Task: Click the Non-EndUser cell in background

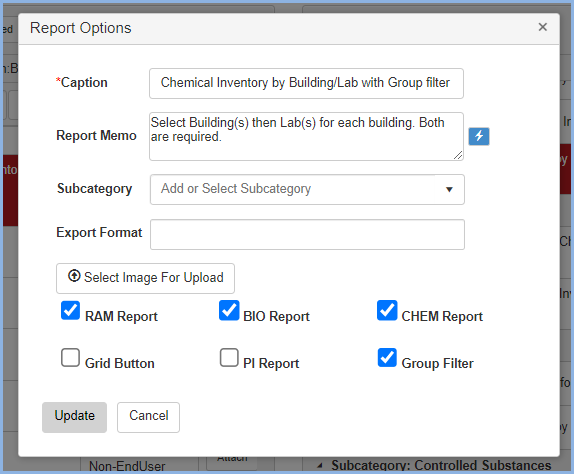Action: coord(127,466)
